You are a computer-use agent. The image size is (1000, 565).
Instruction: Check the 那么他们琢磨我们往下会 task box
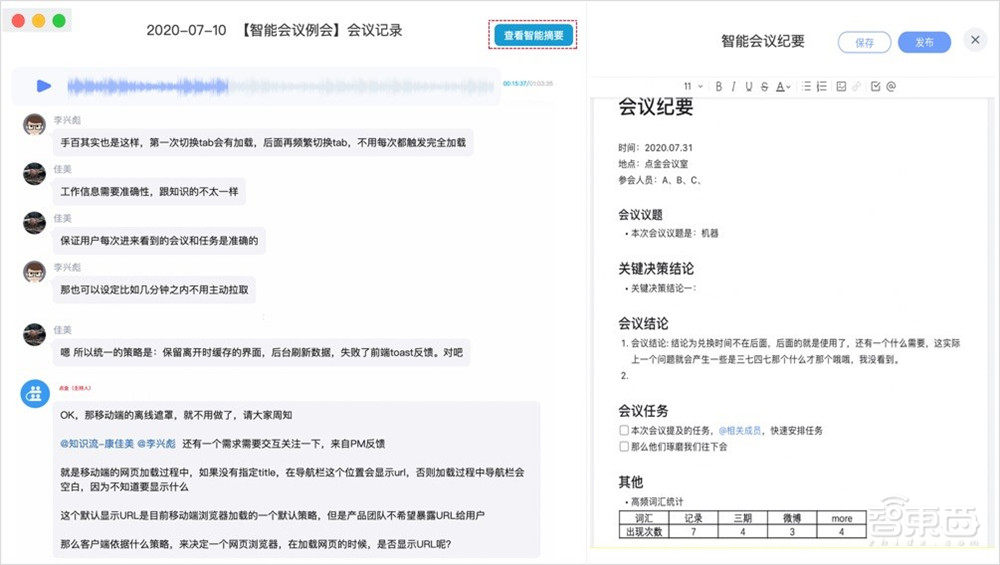pos(624,446)
